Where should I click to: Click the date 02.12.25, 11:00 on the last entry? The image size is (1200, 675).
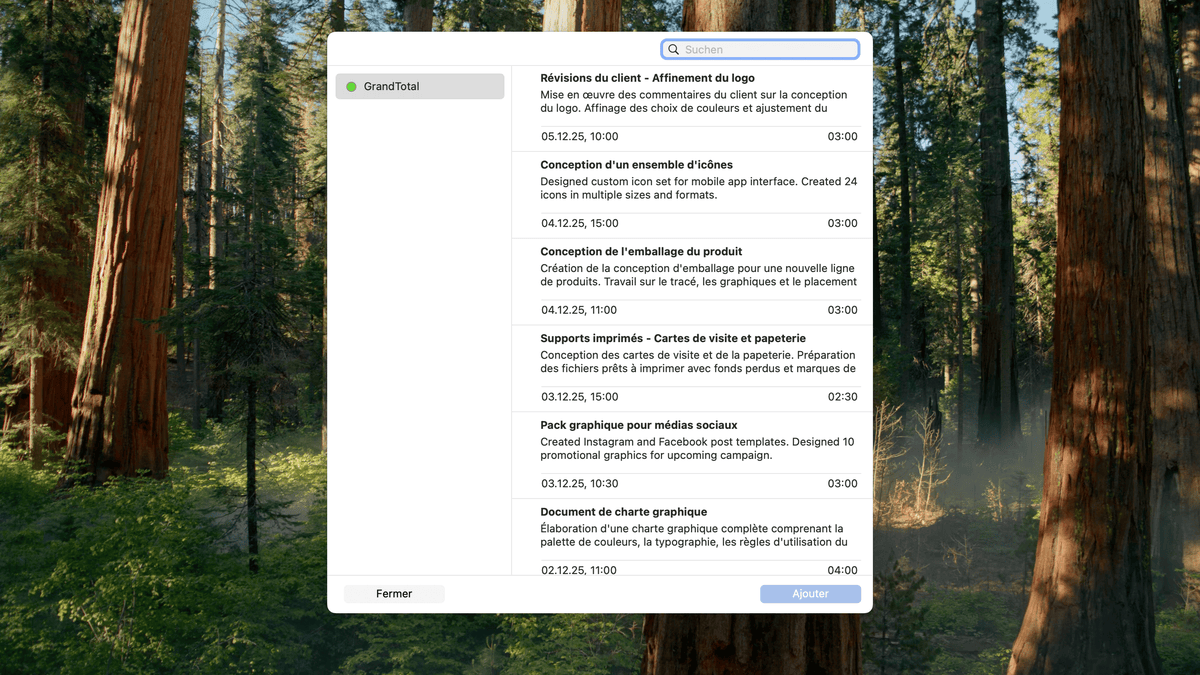(578, 570)
